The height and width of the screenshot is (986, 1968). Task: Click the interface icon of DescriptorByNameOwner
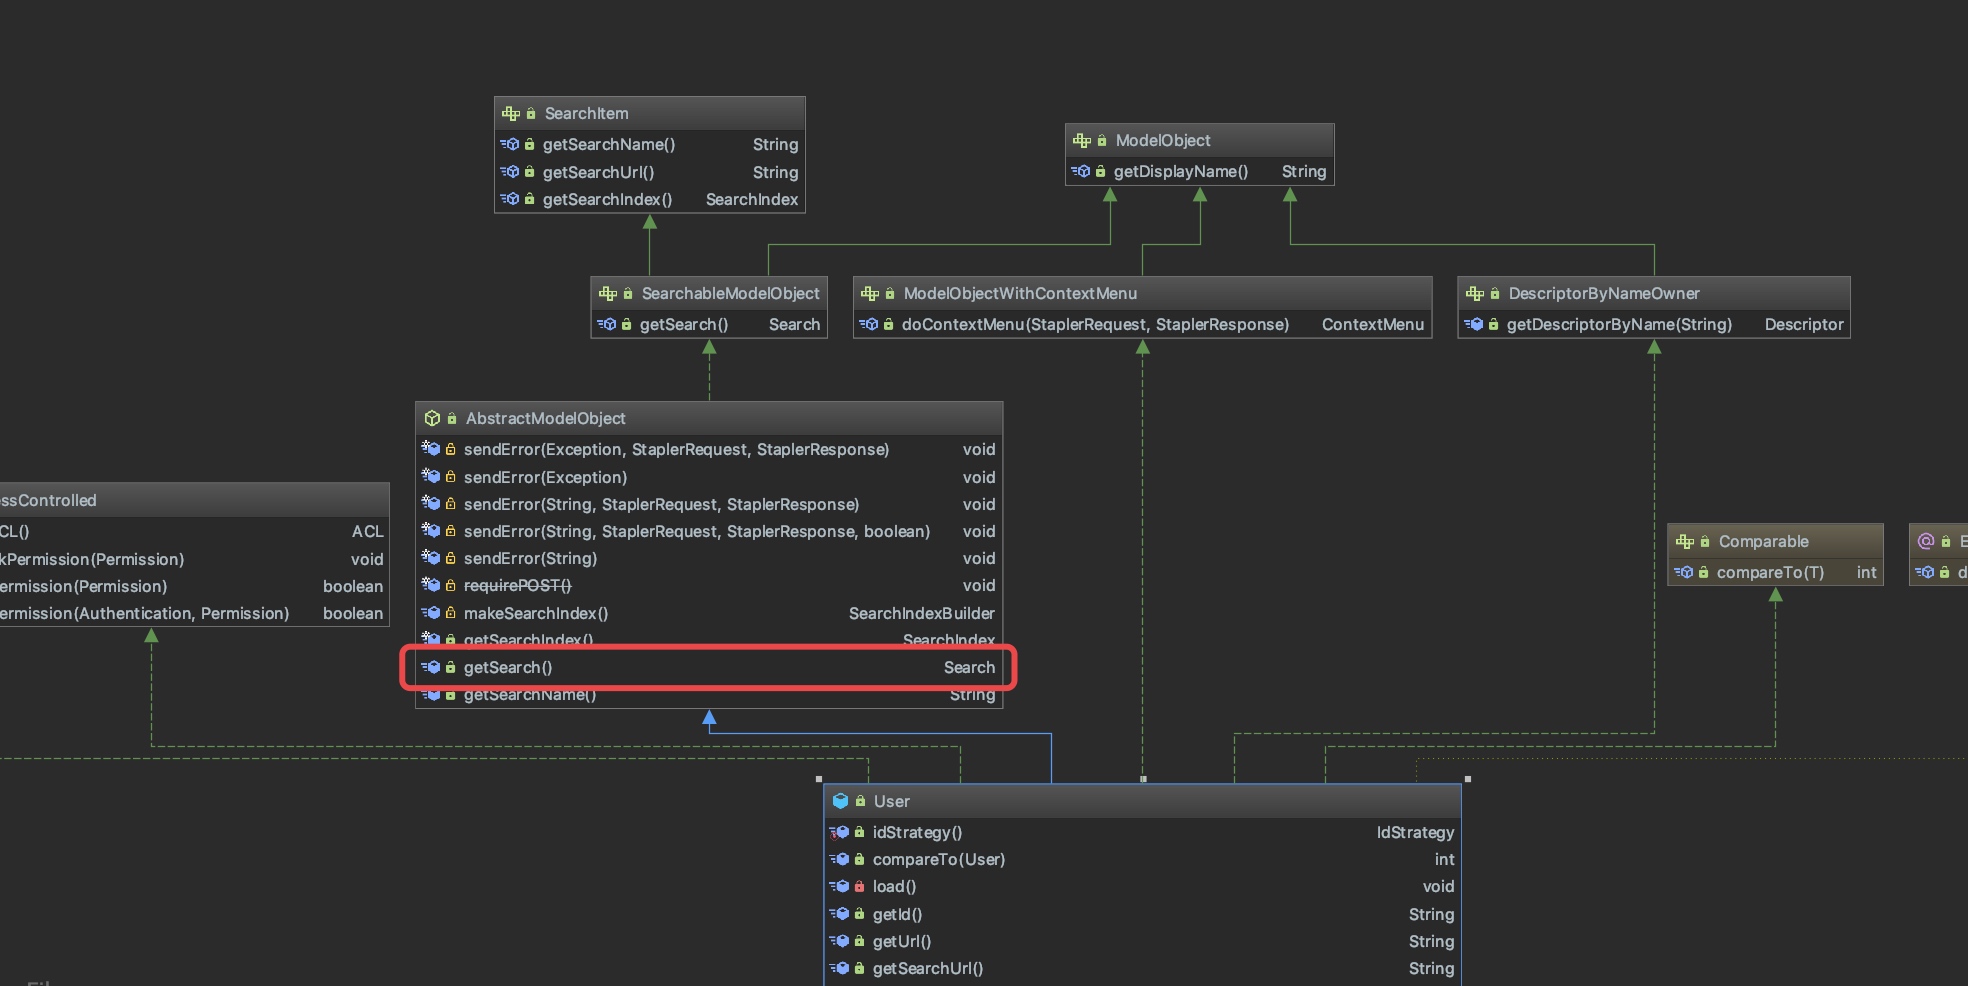click(1475, 294)
